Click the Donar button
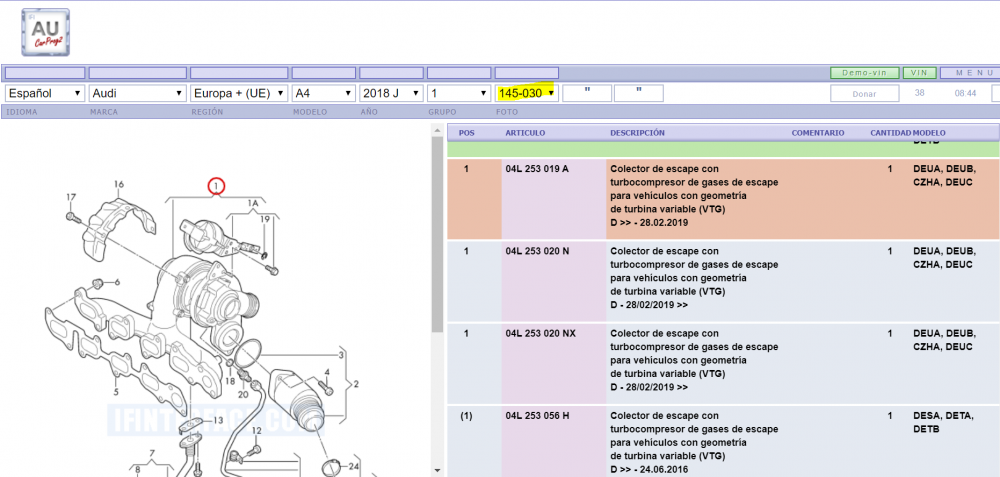 pos(864,94)
